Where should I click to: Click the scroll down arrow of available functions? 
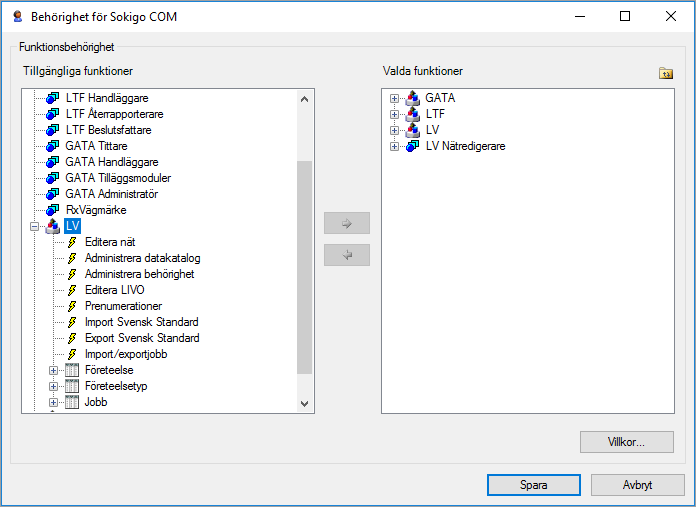point(304,404)
